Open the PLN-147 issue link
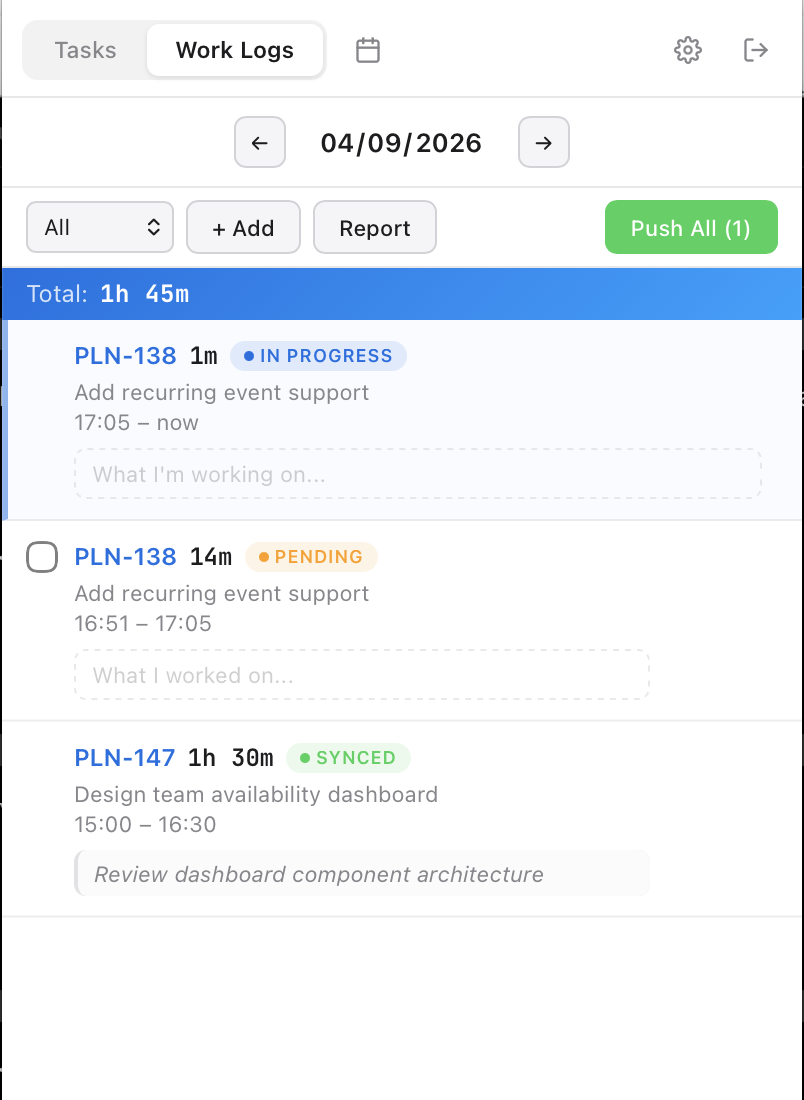 pos(125,758)
